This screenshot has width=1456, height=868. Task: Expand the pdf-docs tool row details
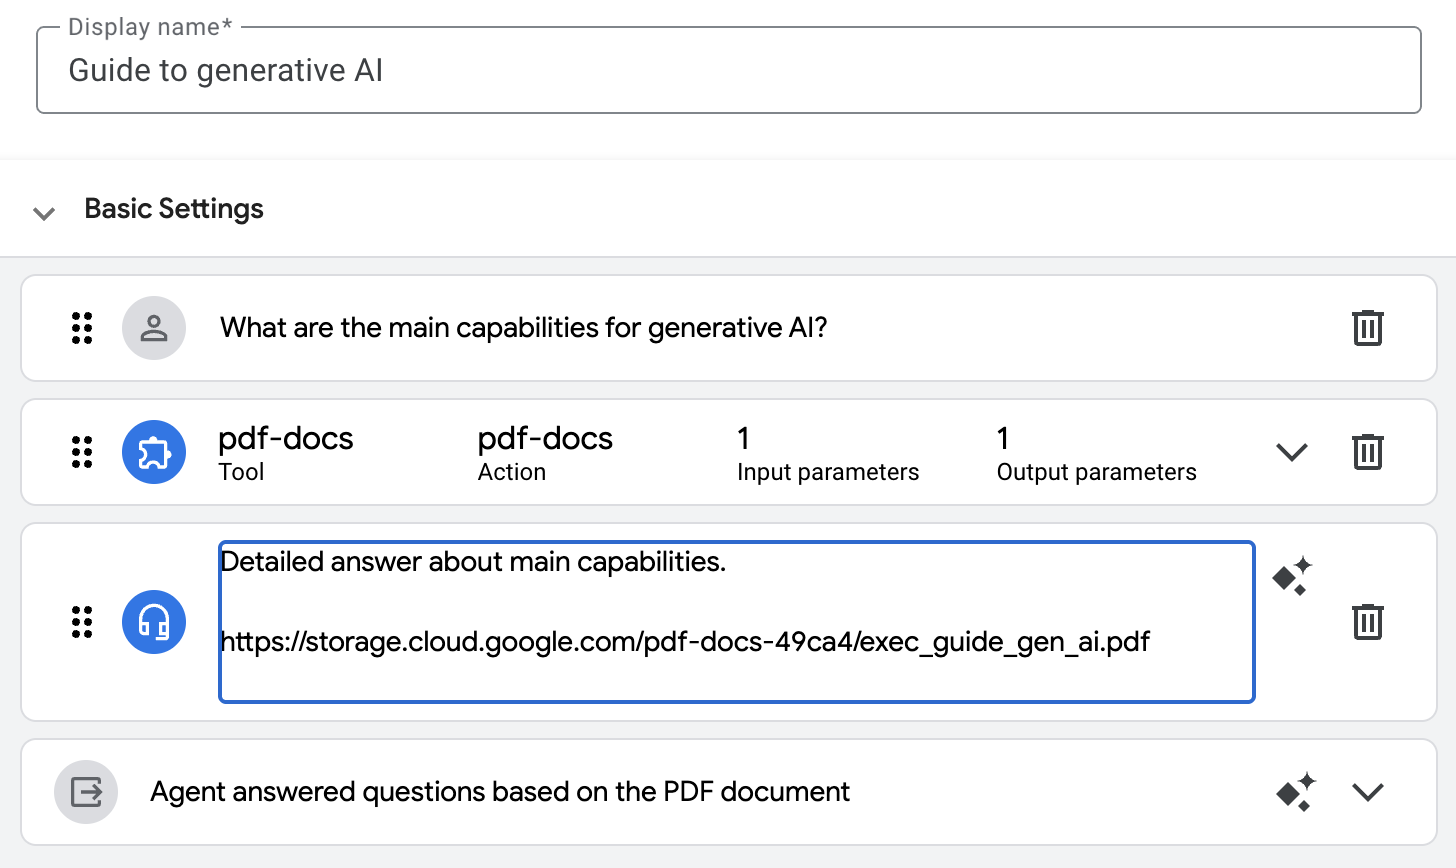pyautogui.click(x=1292, y=452)
